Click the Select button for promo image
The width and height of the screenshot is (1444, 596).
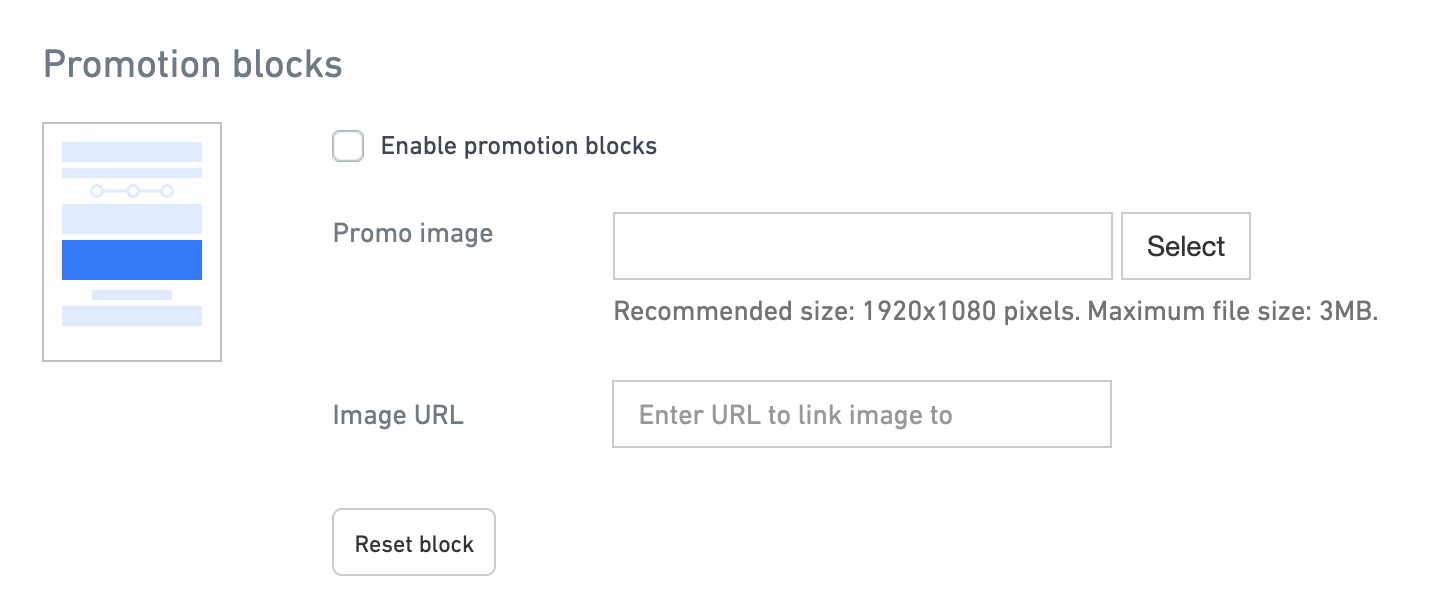click(x=1186, y=246)
